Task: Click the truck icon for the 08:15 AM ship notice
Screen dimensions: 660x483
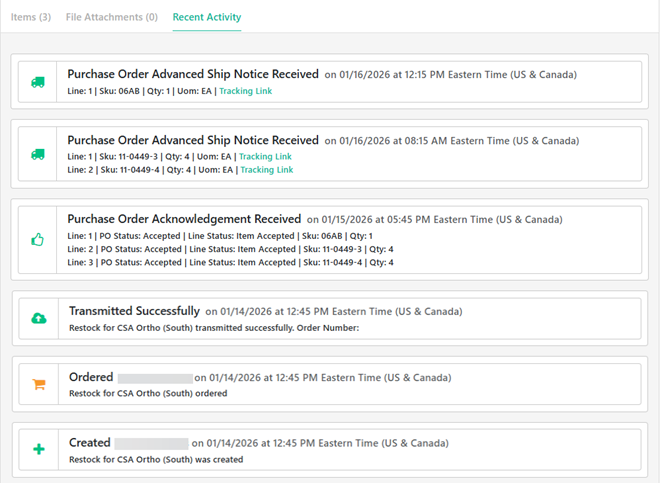Action: tap(38, 154)
